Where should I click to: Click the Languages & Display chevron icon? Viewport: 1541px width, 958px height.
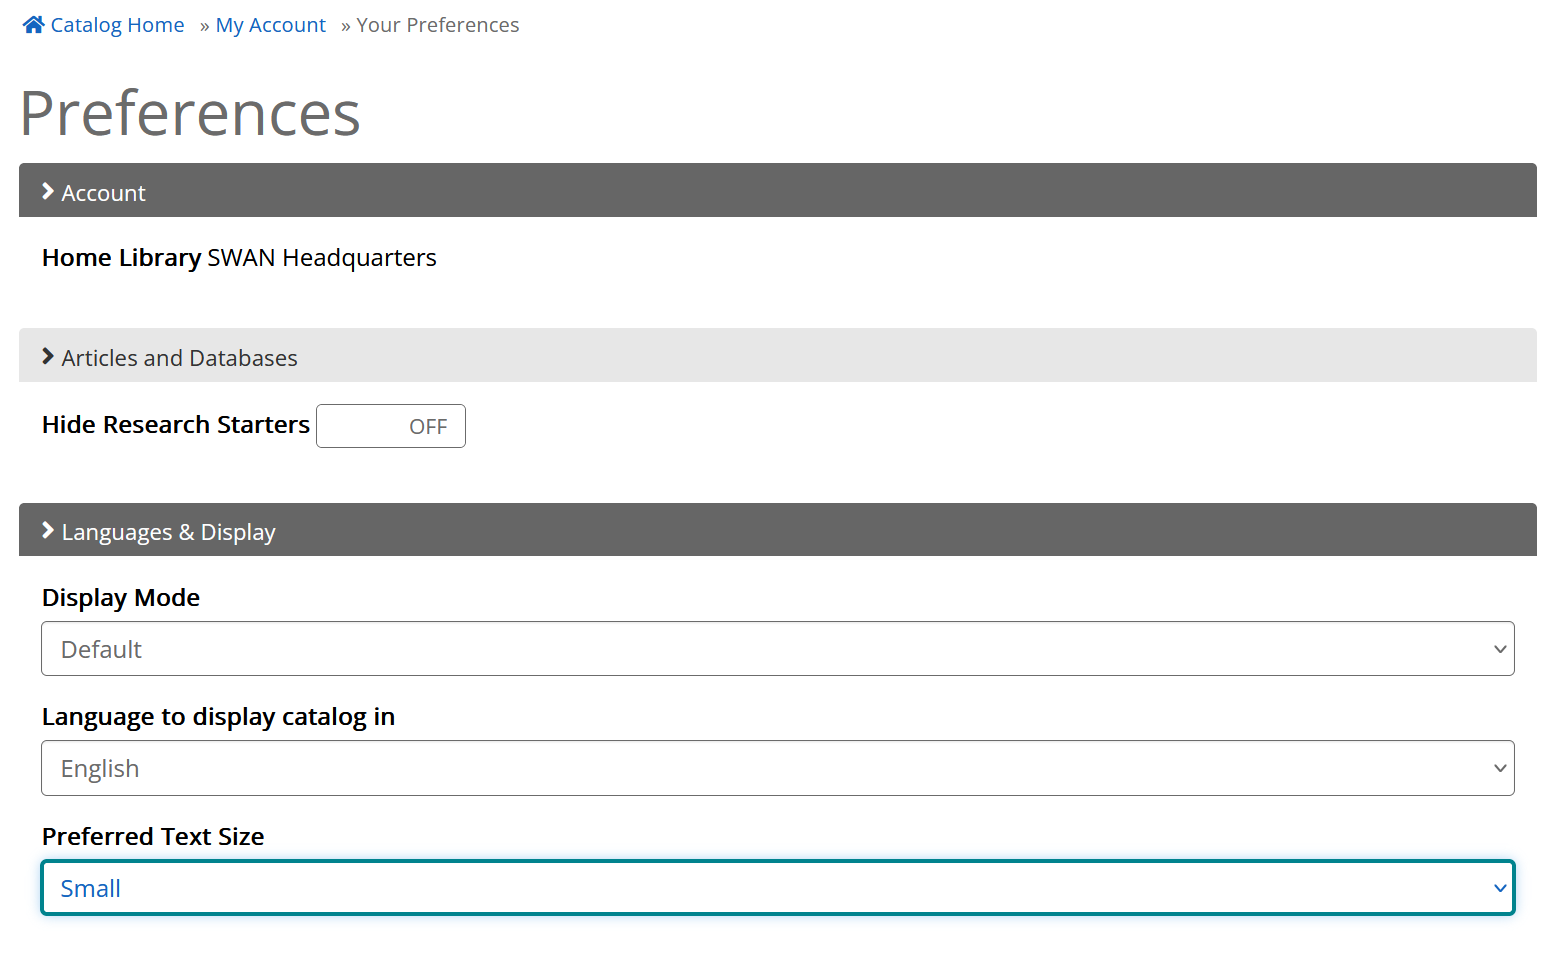pyautogui.click(x=47, y=530)
